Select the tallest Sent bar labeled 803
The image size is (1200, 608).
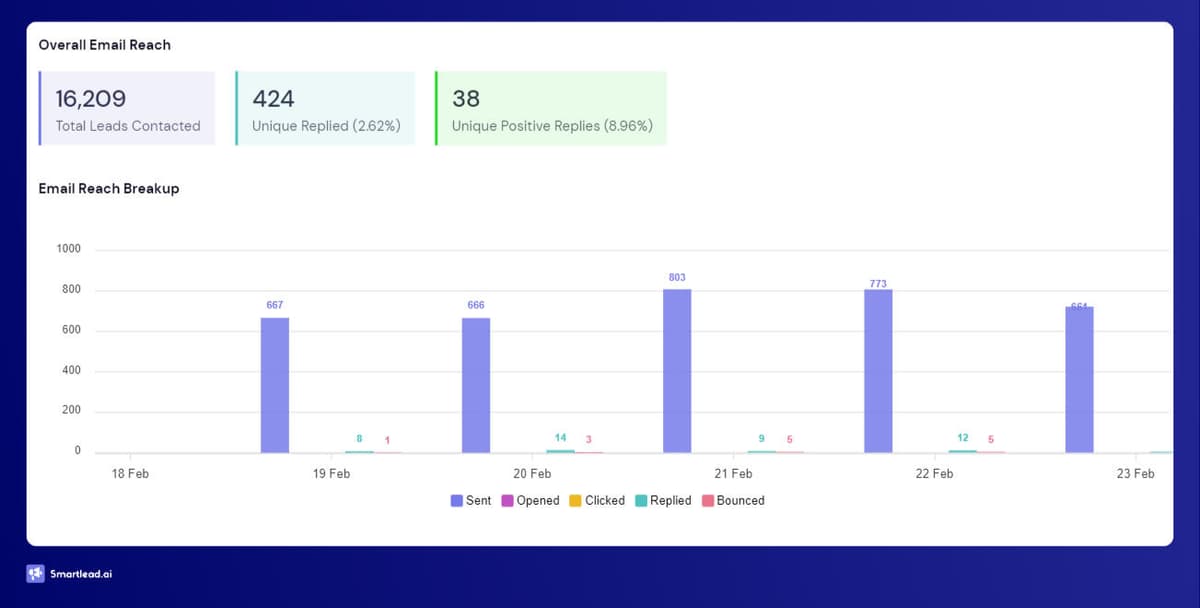(x=677, y=371)
